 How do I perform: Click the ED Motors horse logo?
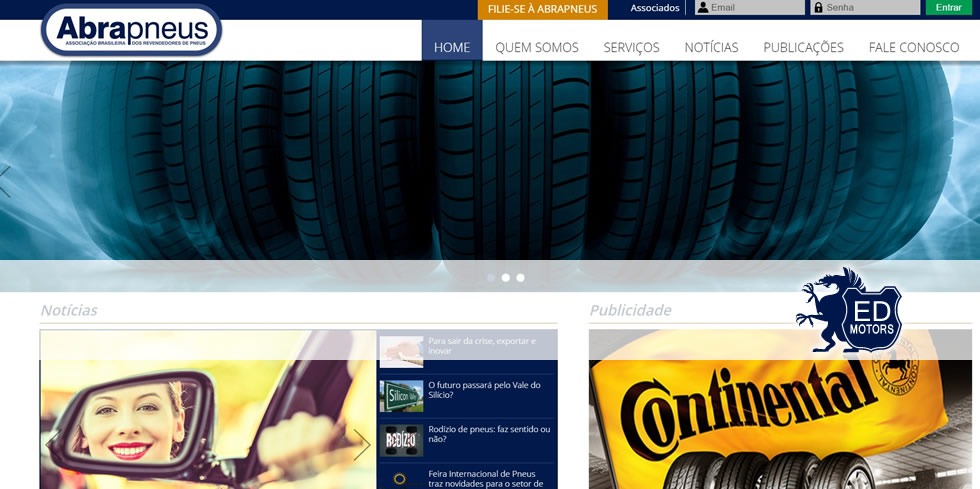pos(851,312)
